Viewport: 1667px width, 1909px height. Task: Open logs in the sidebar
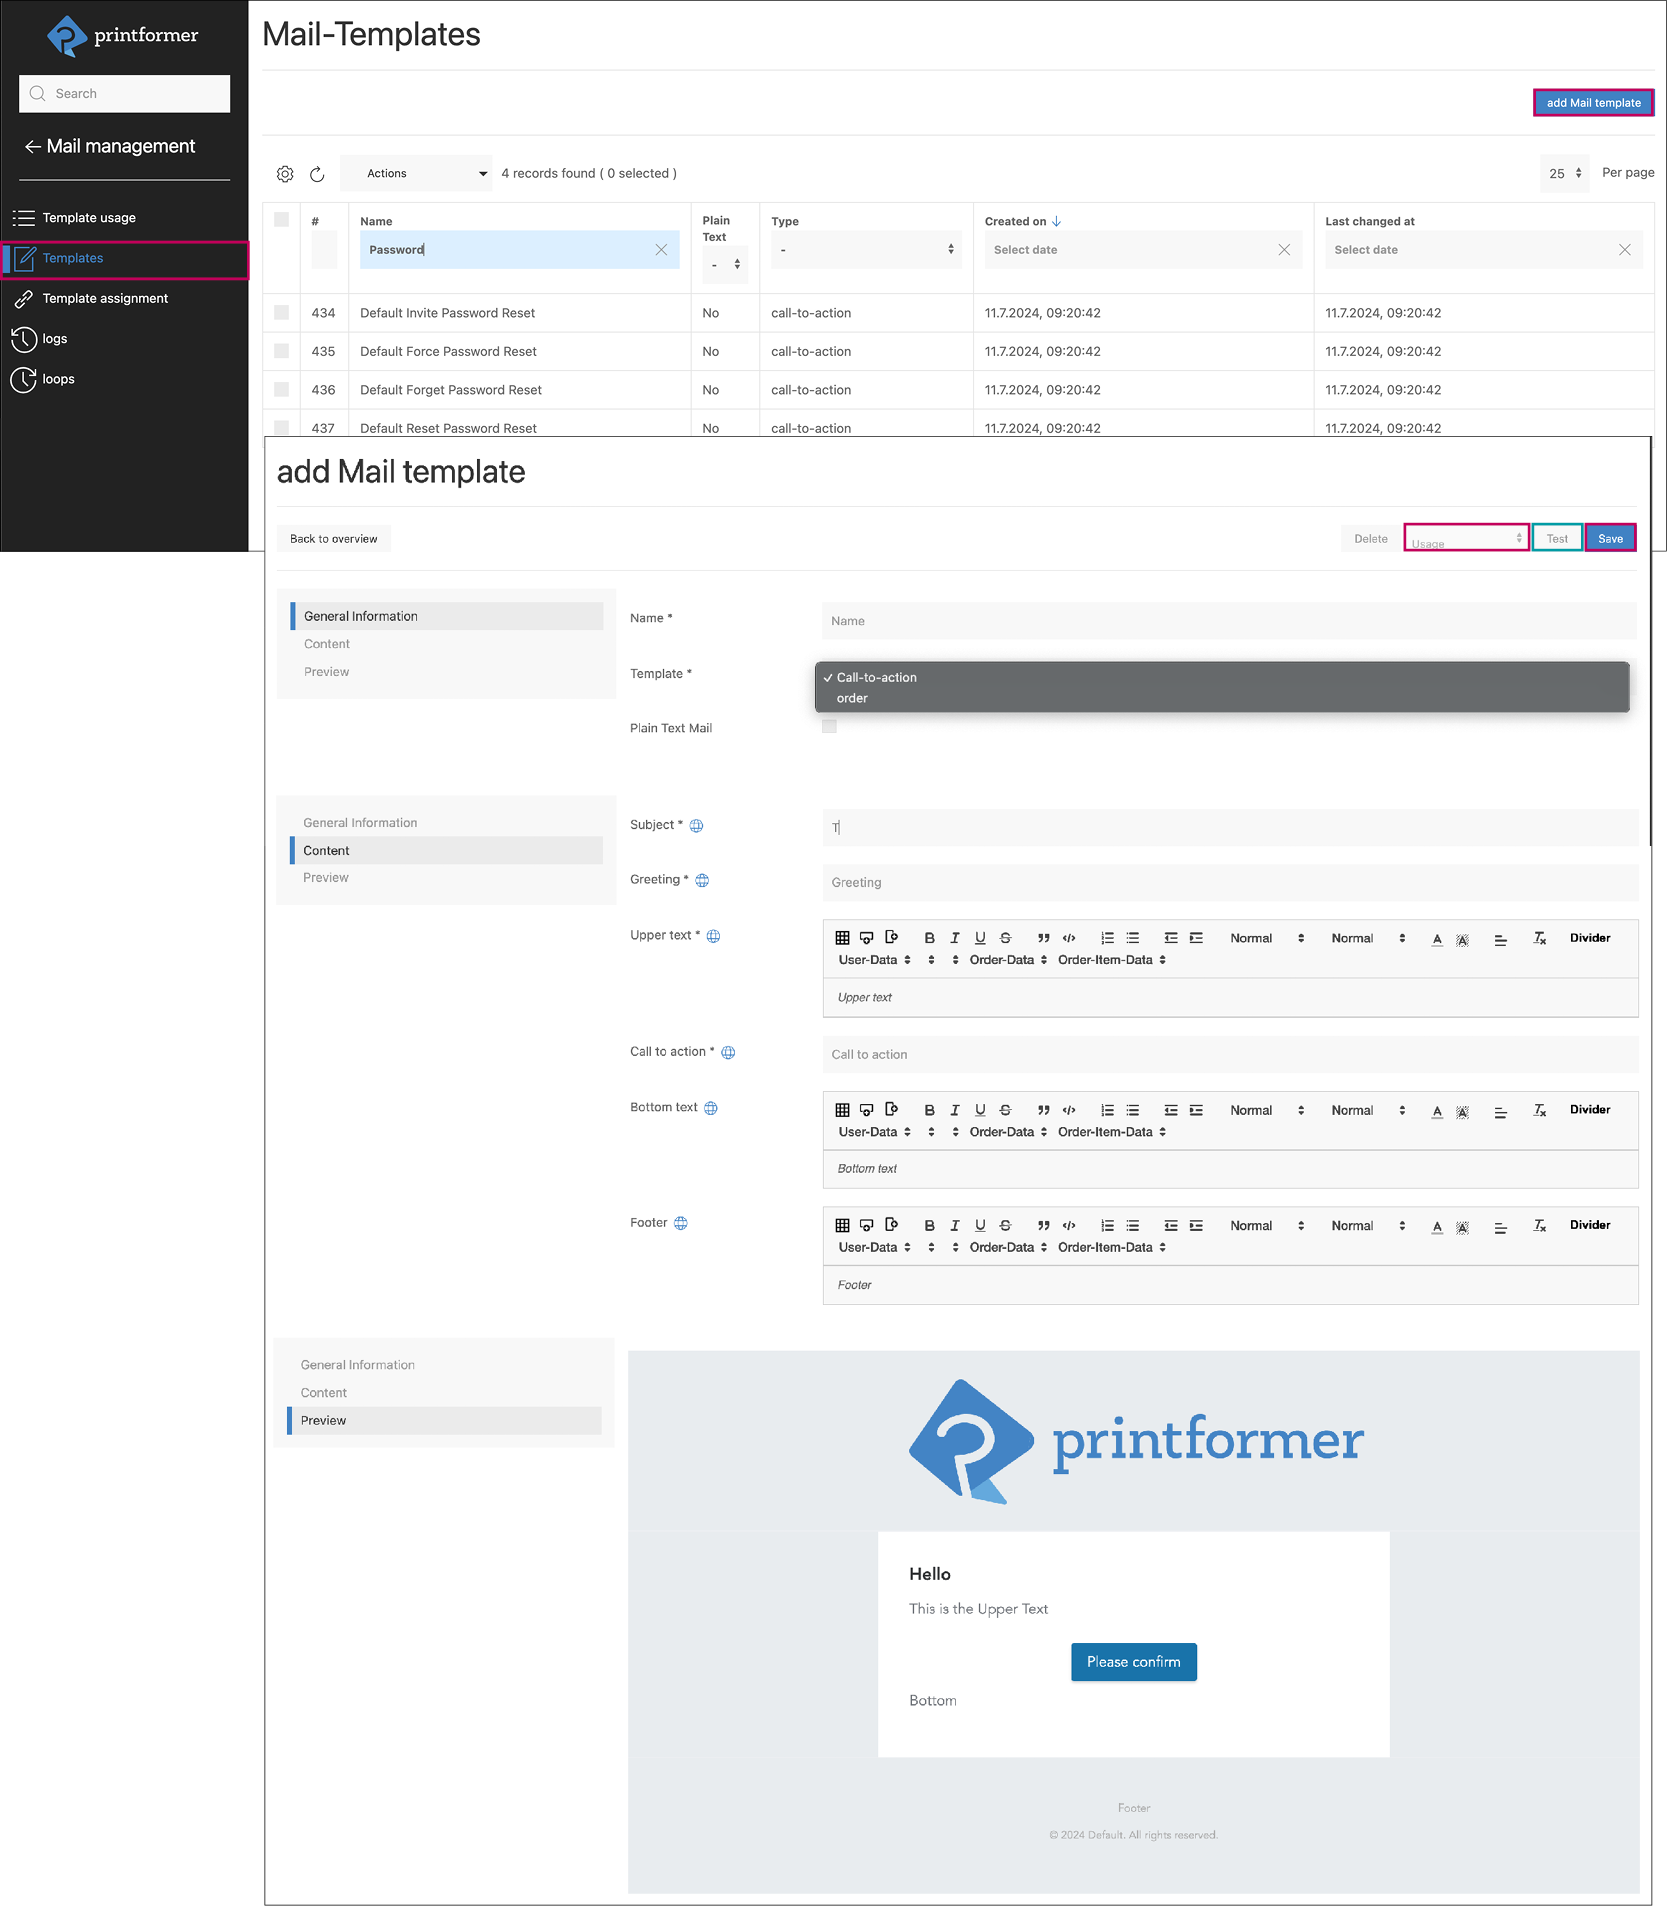pos(55,339)
